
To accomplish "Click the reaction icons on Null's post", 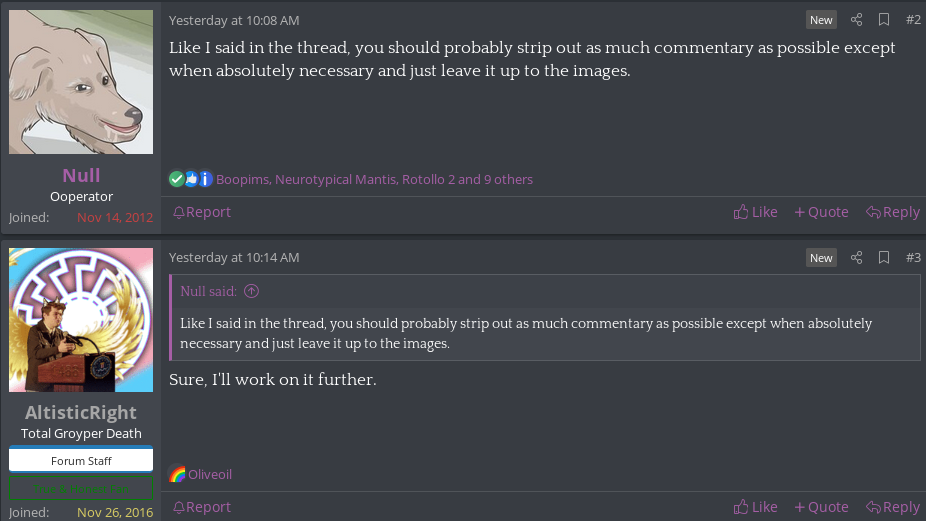I will point(191,179).
